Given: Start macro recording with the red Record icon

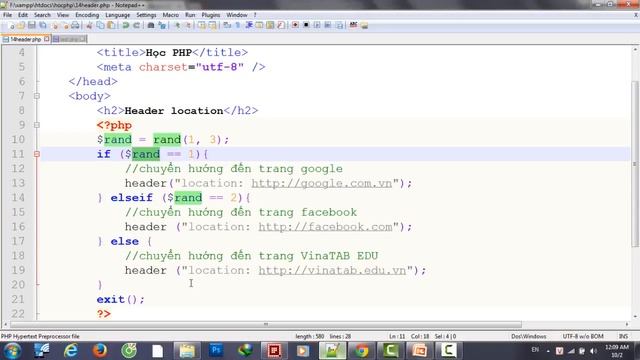Looking at the screenshot, I should pos(295,25).
